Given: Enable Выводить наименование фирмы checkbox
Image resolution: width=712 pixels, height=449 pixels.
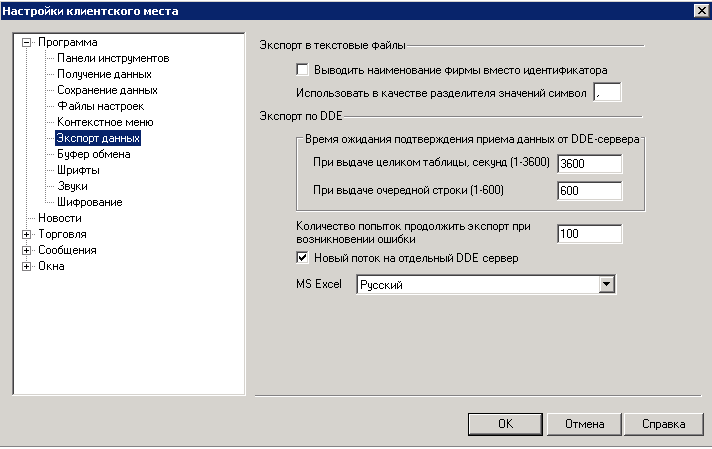Looking at the screenshot, I should (302, 70).
